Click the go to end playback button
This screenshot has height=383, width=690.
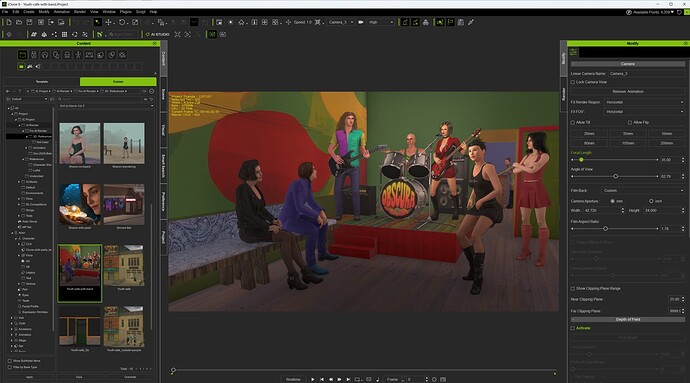[x=348, y=379]
